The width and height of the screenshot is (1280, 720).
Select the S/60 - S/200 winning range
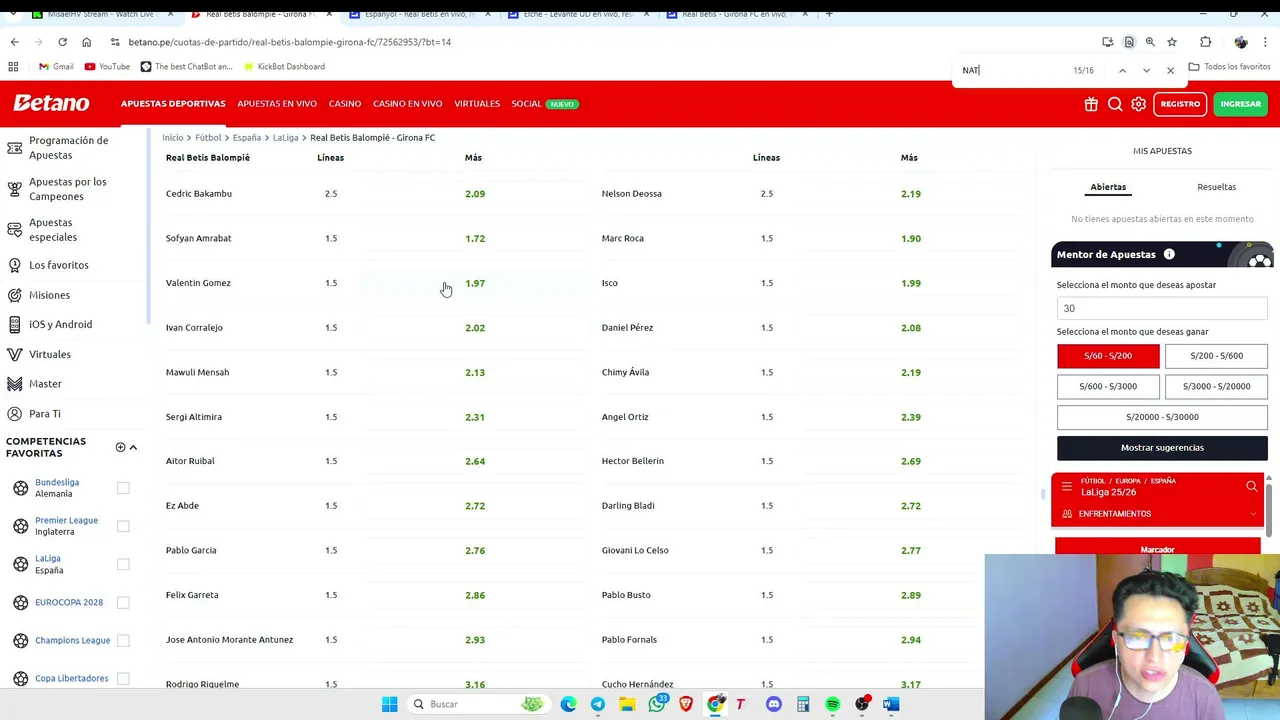coord(1108,356)
